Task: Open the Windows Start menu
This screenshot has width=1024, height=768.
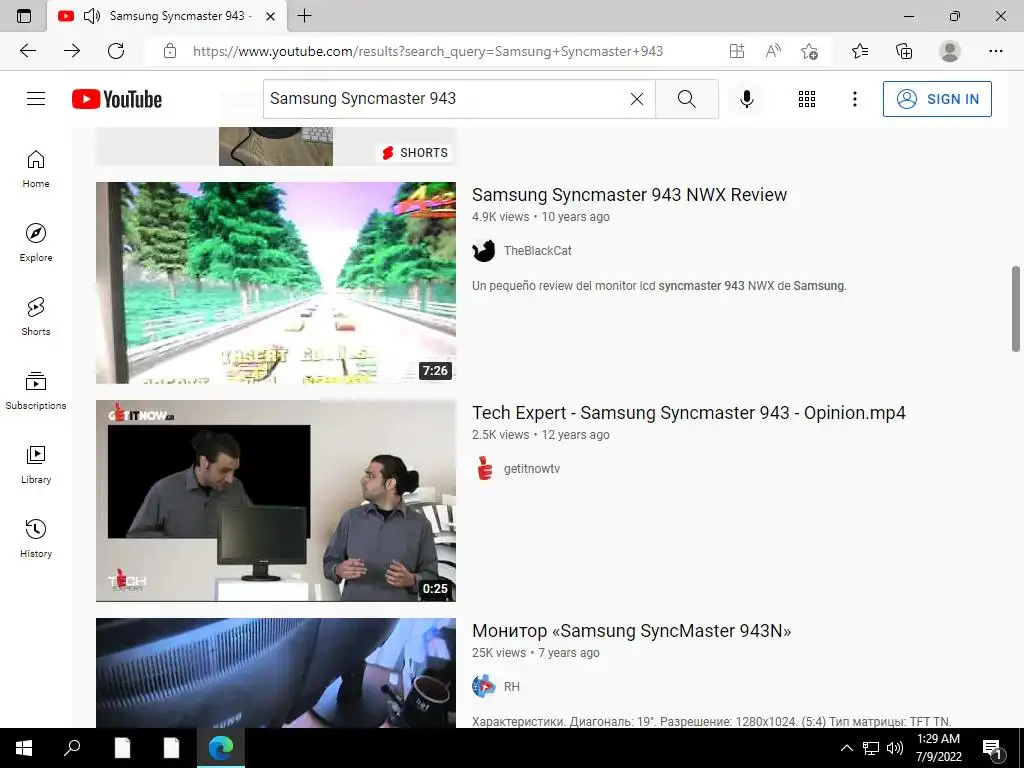Action: click(24, 748)
